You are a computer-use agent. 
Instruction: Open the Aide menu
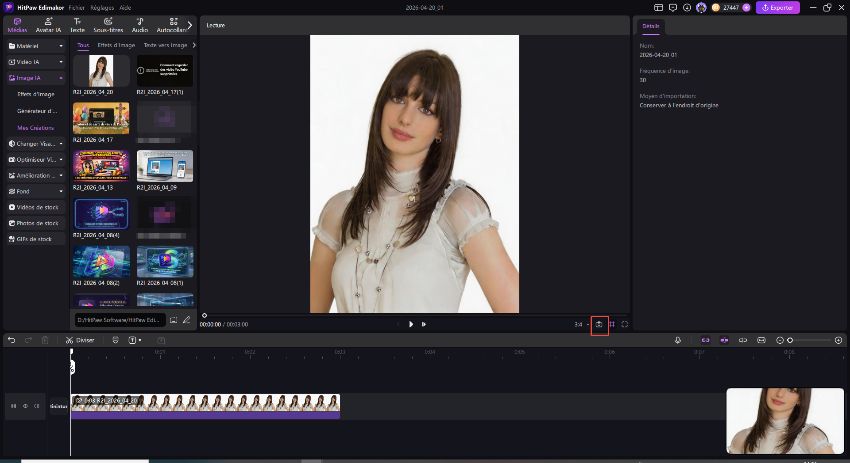click(125, 8)
